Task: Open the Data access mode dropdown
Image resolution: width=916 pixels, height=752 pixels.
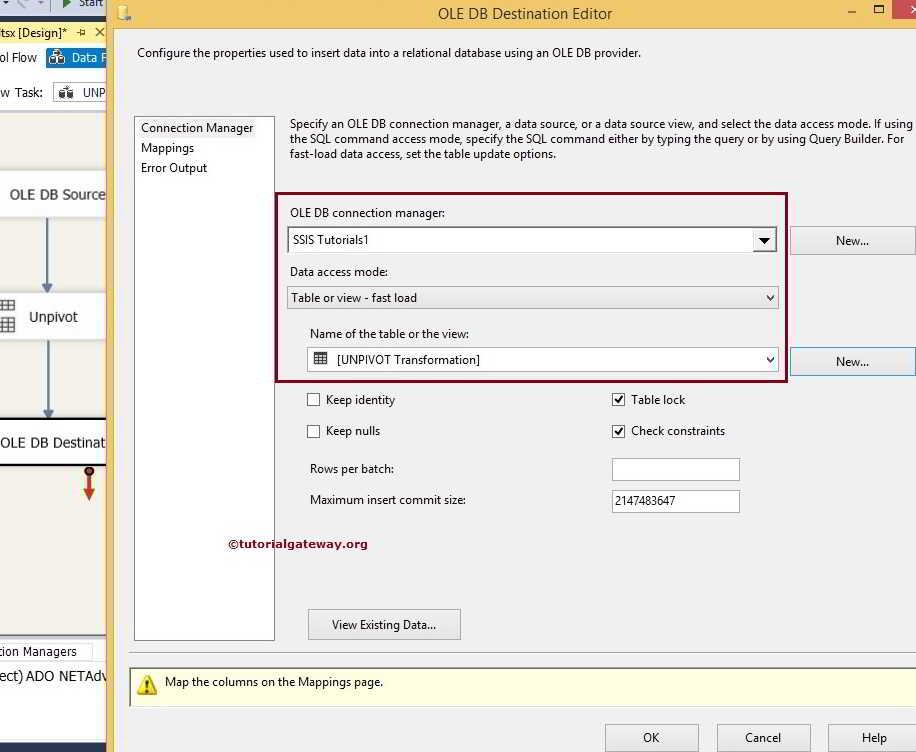Action: point(769,298)
